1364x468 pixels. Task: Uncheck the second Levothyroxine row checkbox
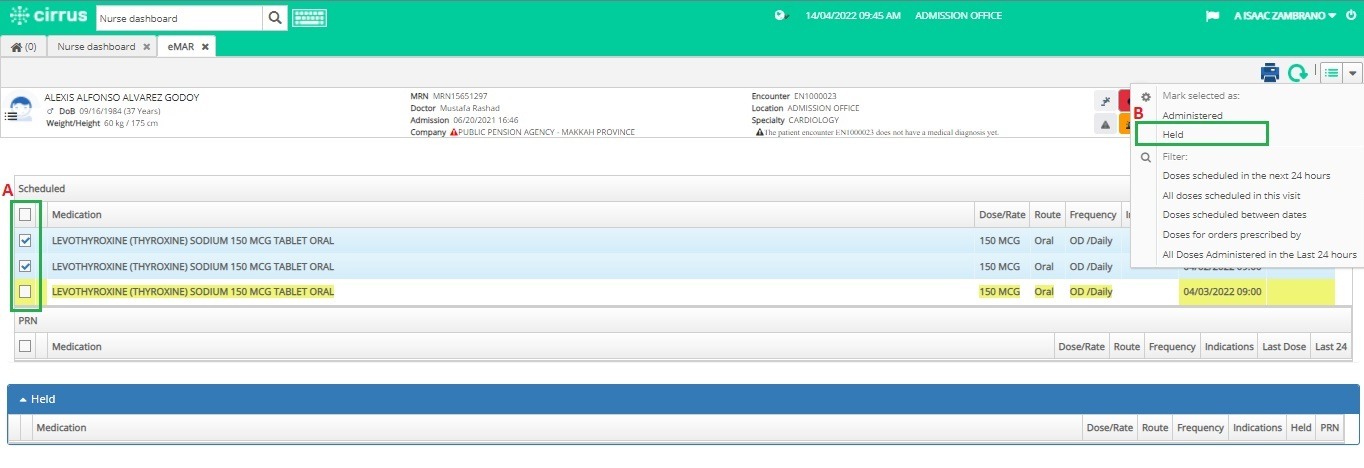(25, 266)
